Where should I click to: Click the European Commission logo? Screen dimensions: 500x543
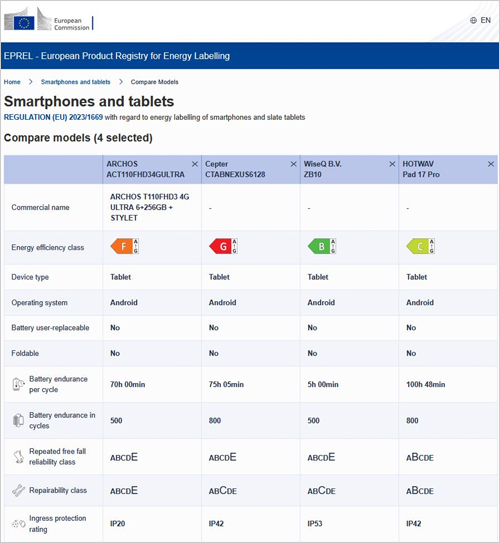point(49,20)
